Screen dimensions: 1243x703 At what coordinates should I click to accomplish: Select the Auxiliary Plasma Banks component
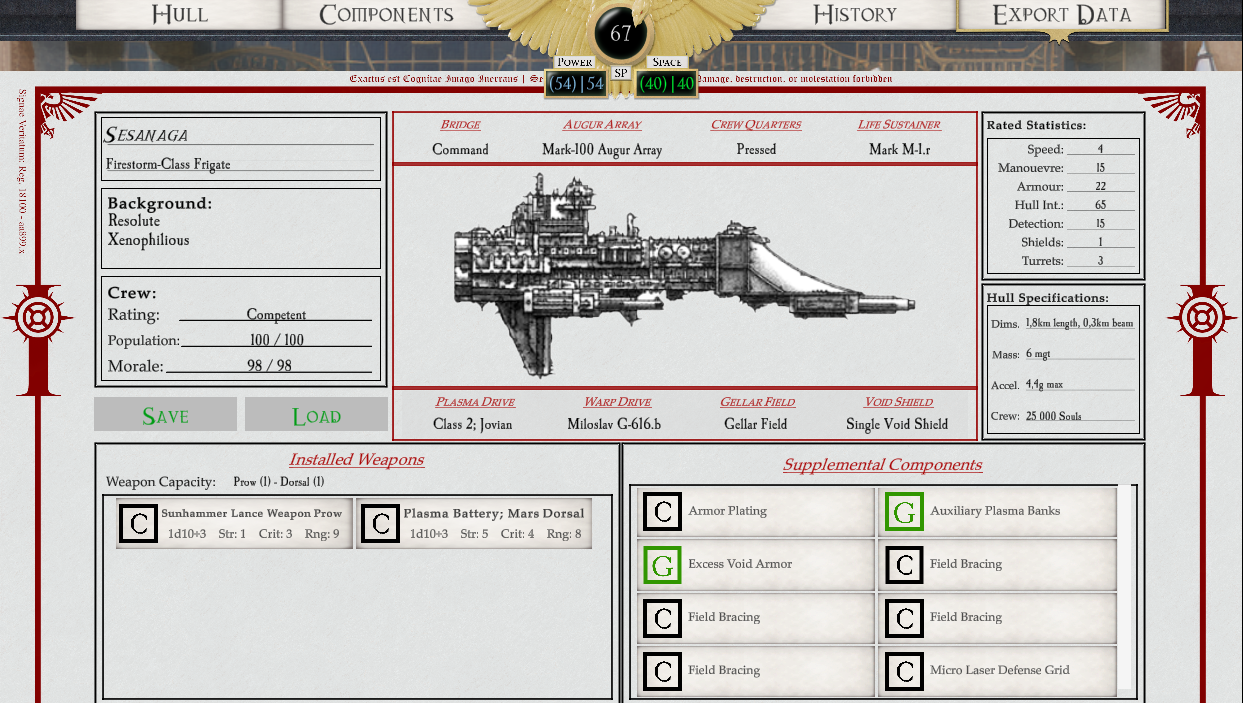click(x=997, y=511)
